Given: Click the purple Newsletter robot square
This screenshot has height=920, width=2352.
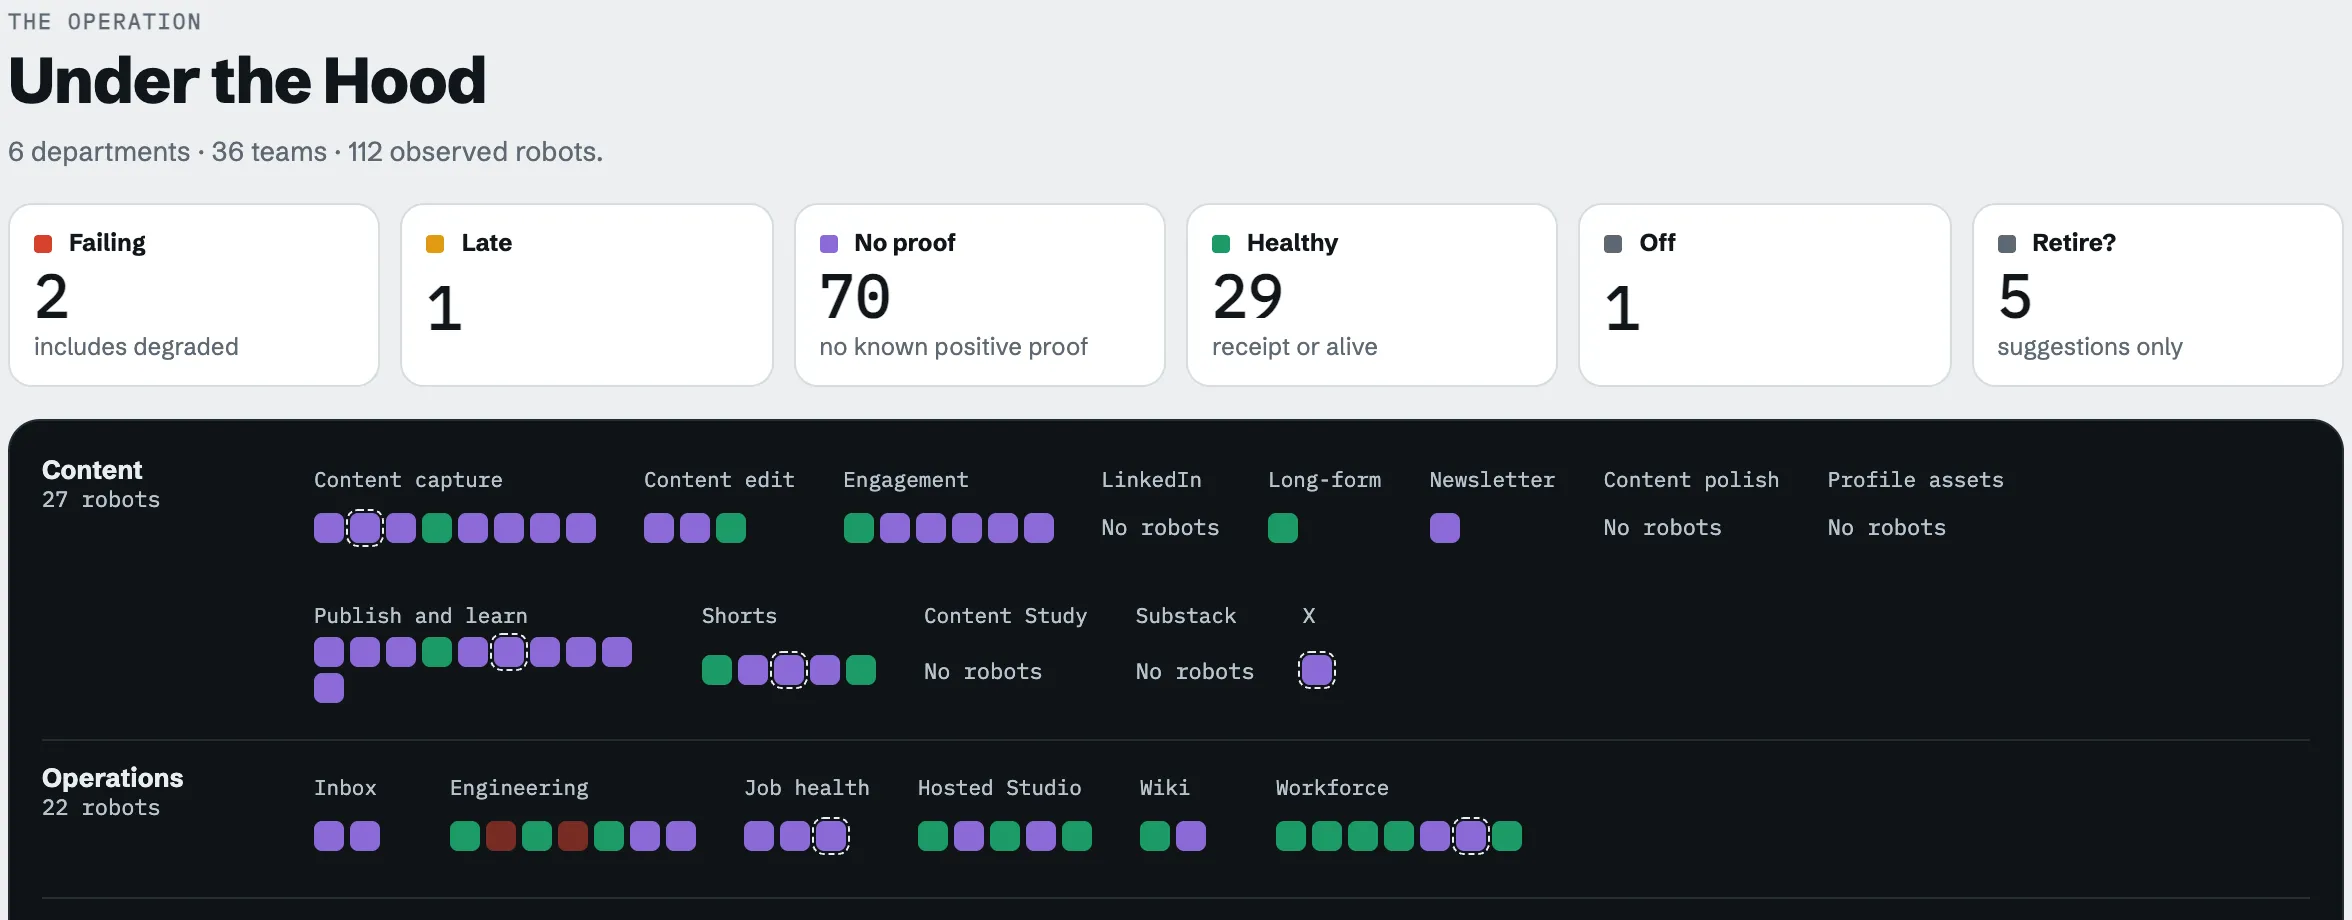Looking at the screenshot, I should pos(1445,528).
